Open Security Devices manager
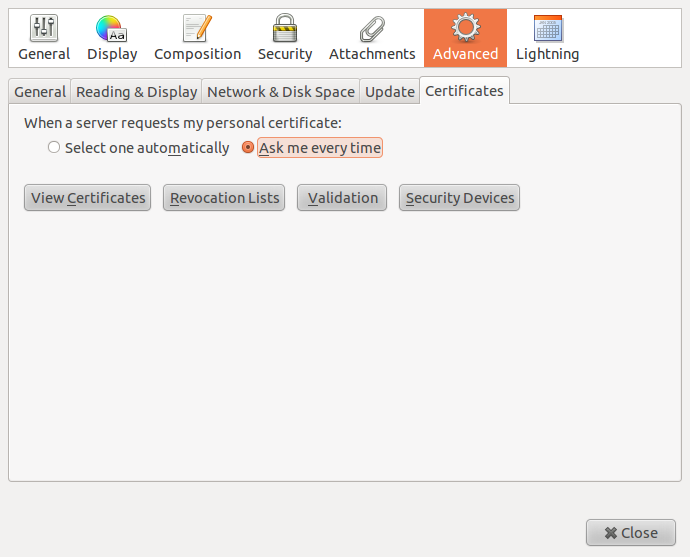 click(459, 198)
